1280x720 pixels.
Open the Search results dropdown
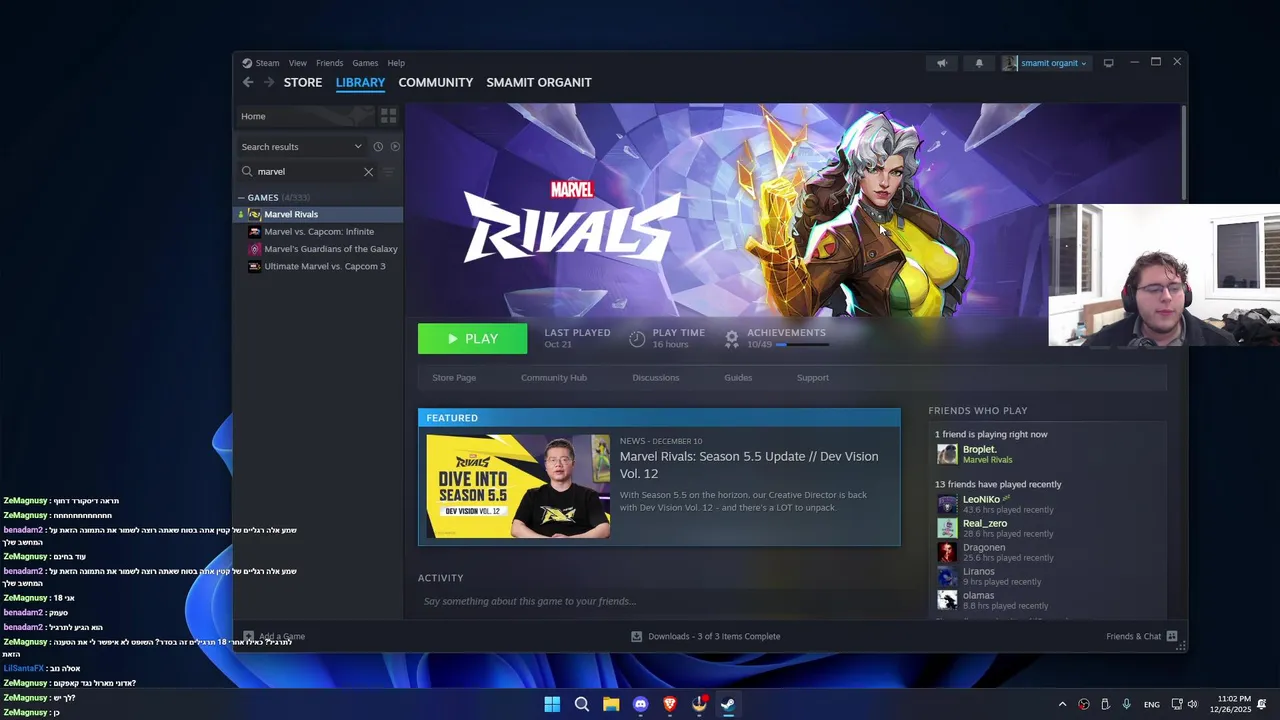301,147
